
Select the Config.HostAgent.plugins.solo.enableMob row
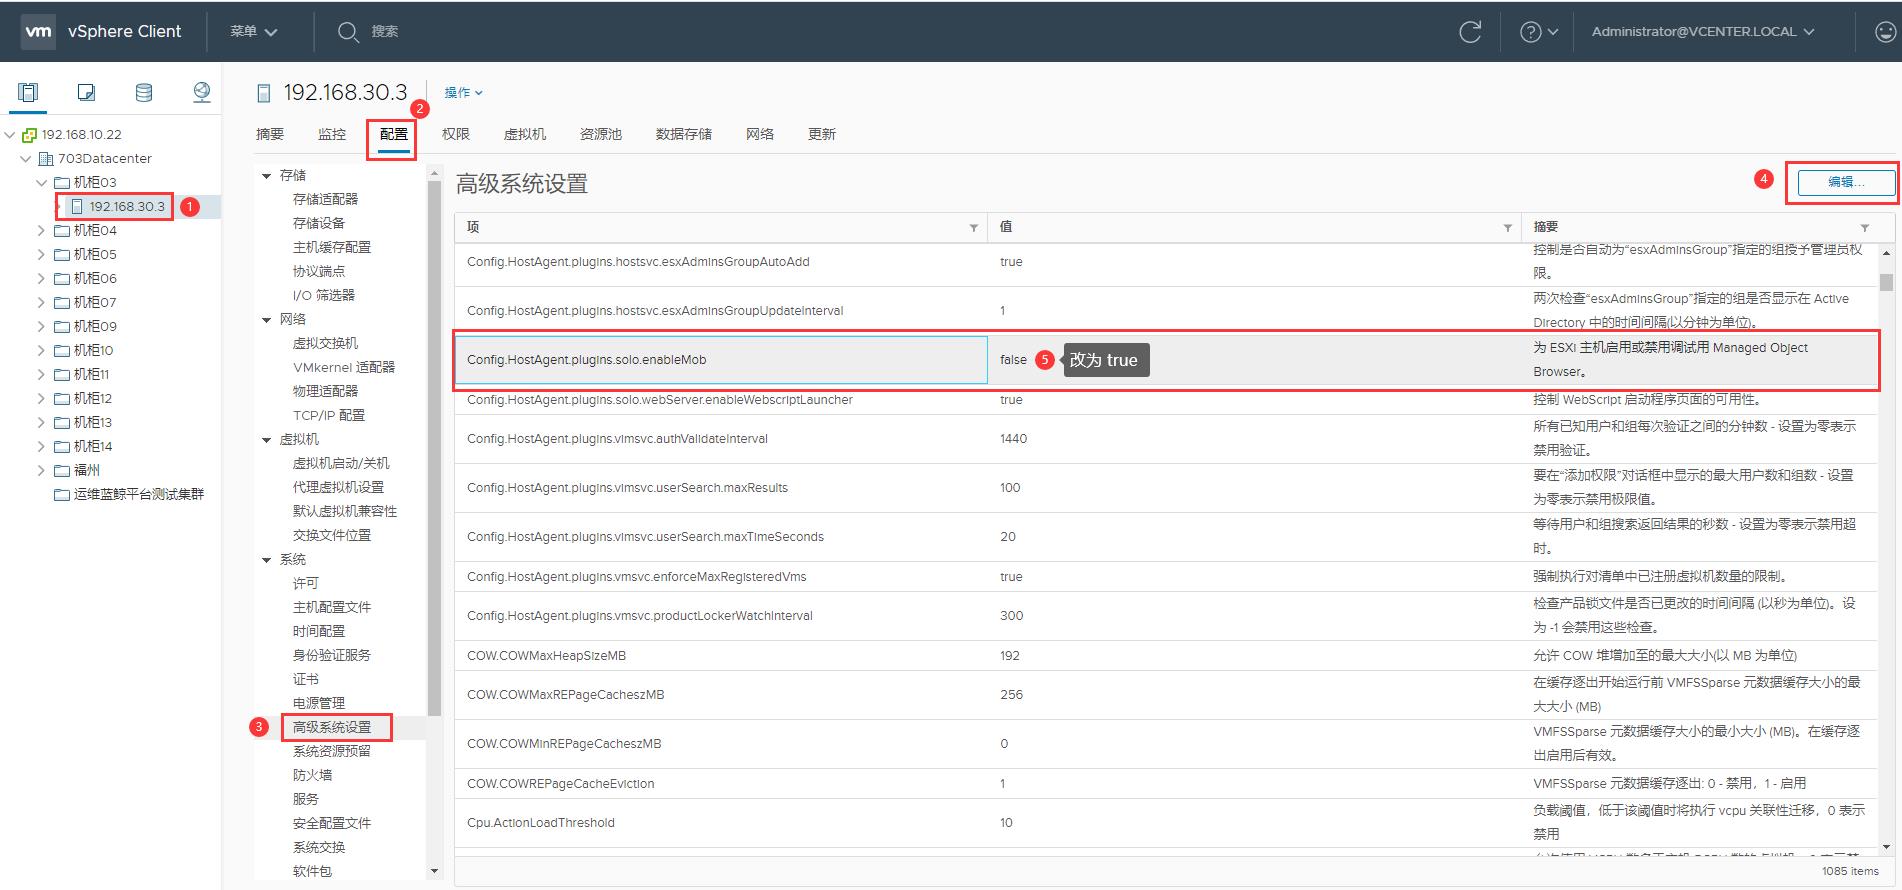point(1166,360)
